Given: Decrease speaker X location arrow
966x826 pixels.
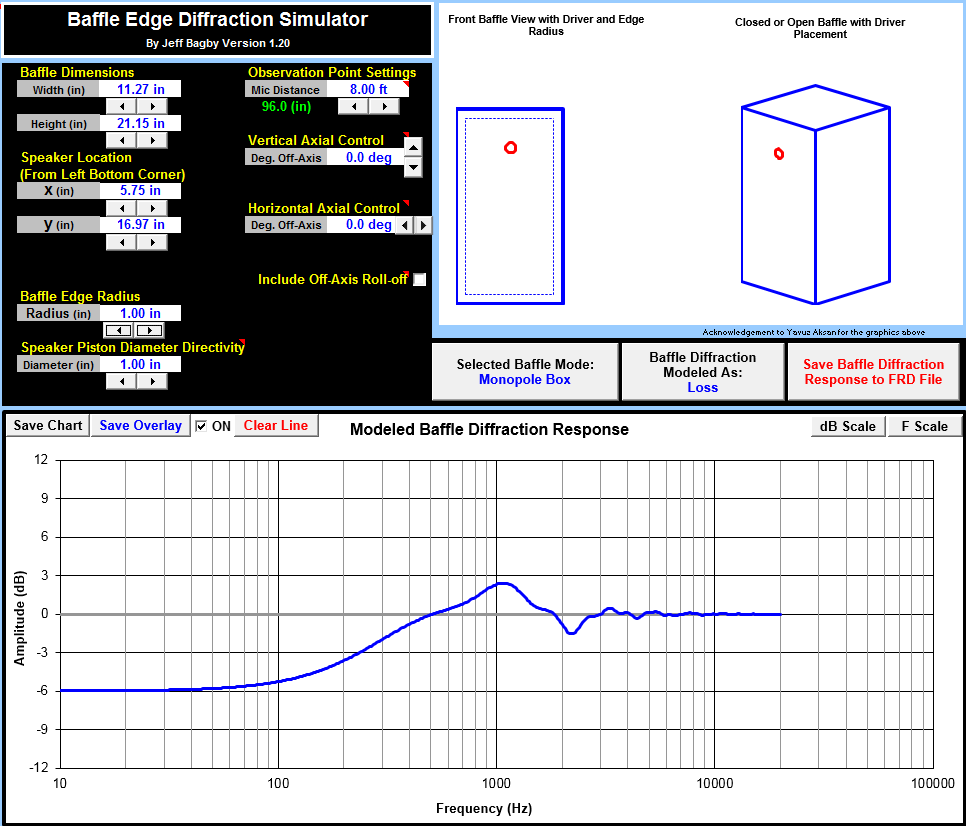Looking at the screenshot, I should coord(121,208).
